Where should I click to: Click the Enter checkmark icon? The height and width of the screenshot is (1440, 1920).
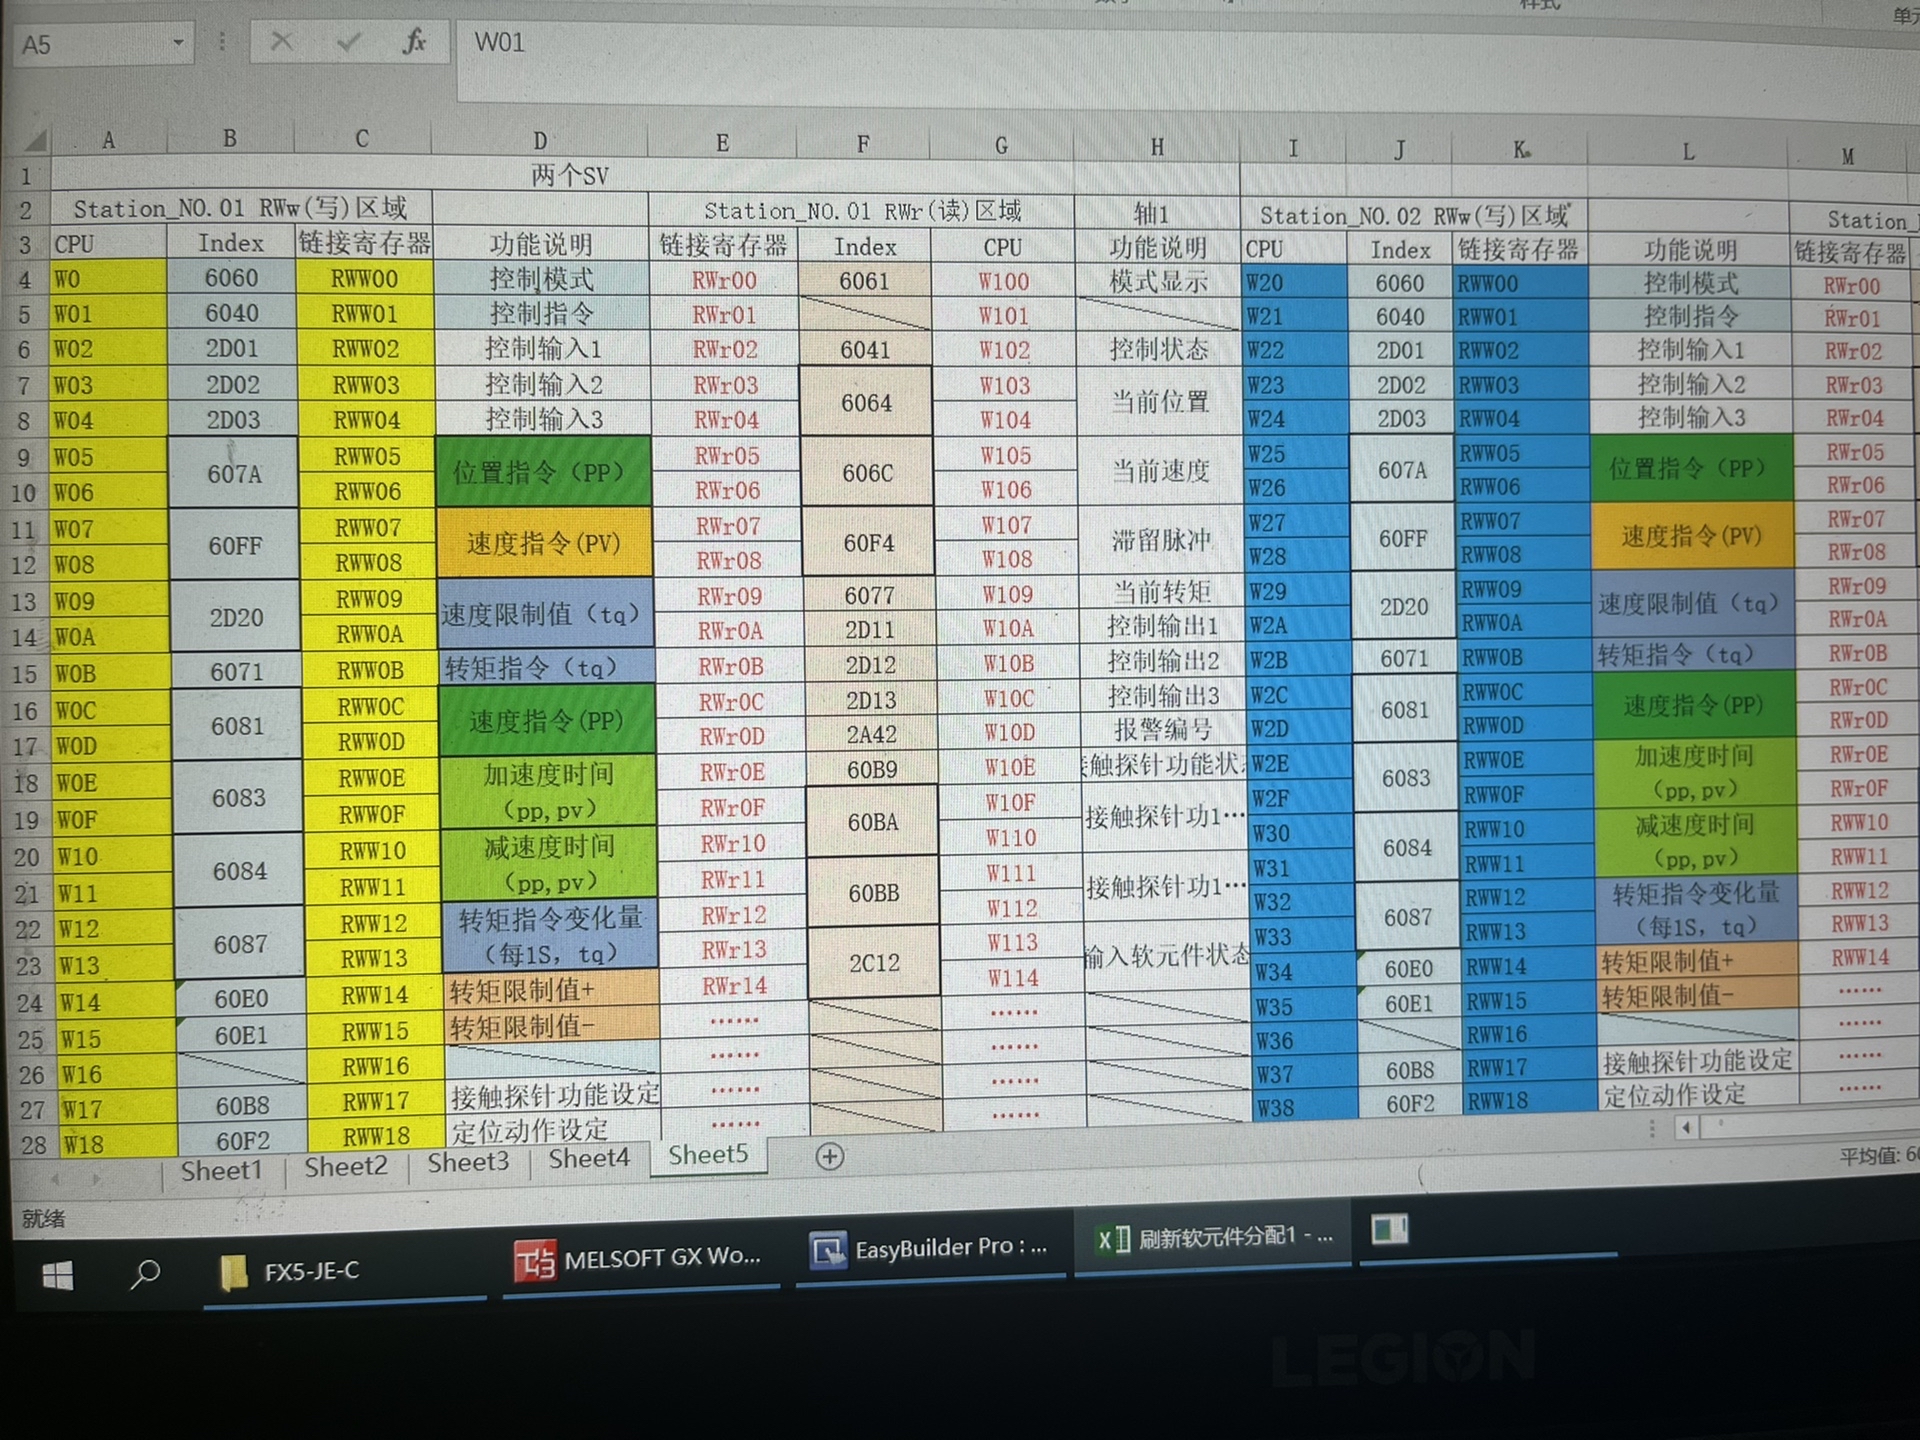coord(349,42)
